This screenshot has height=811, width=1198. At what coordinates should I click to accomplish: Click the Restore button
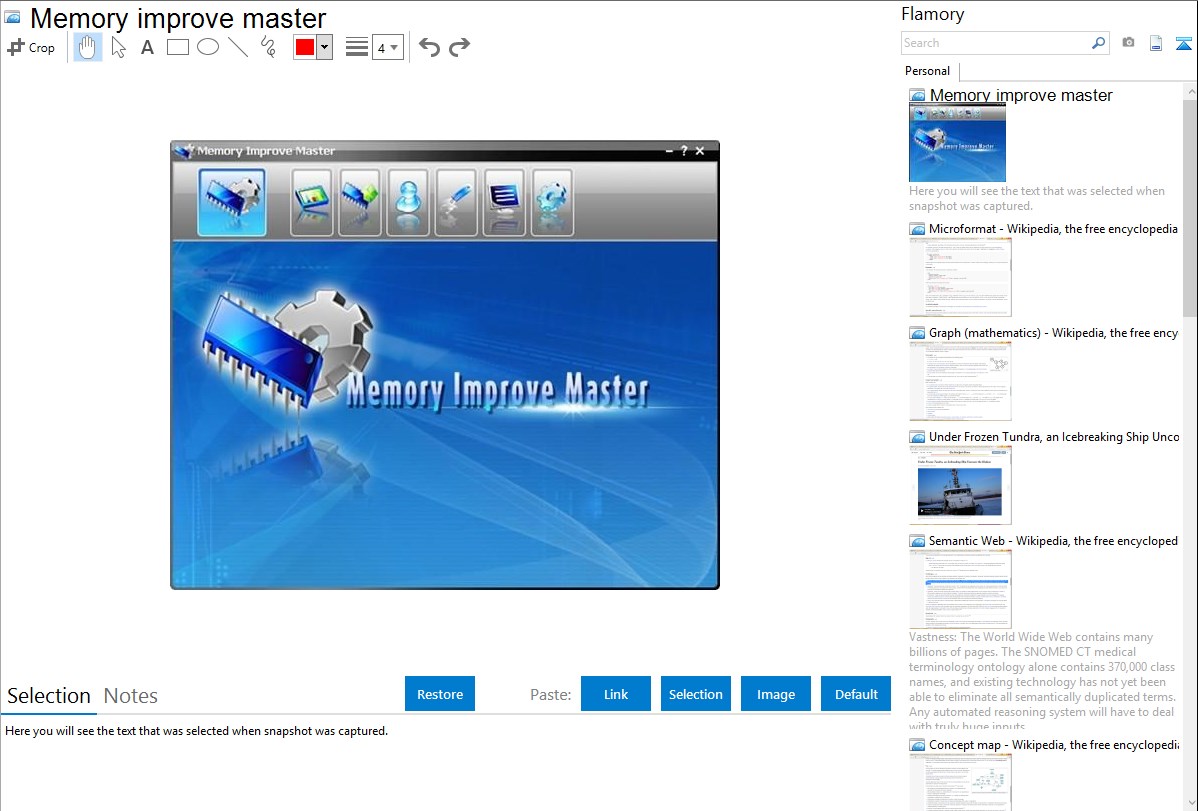[440, 694]
